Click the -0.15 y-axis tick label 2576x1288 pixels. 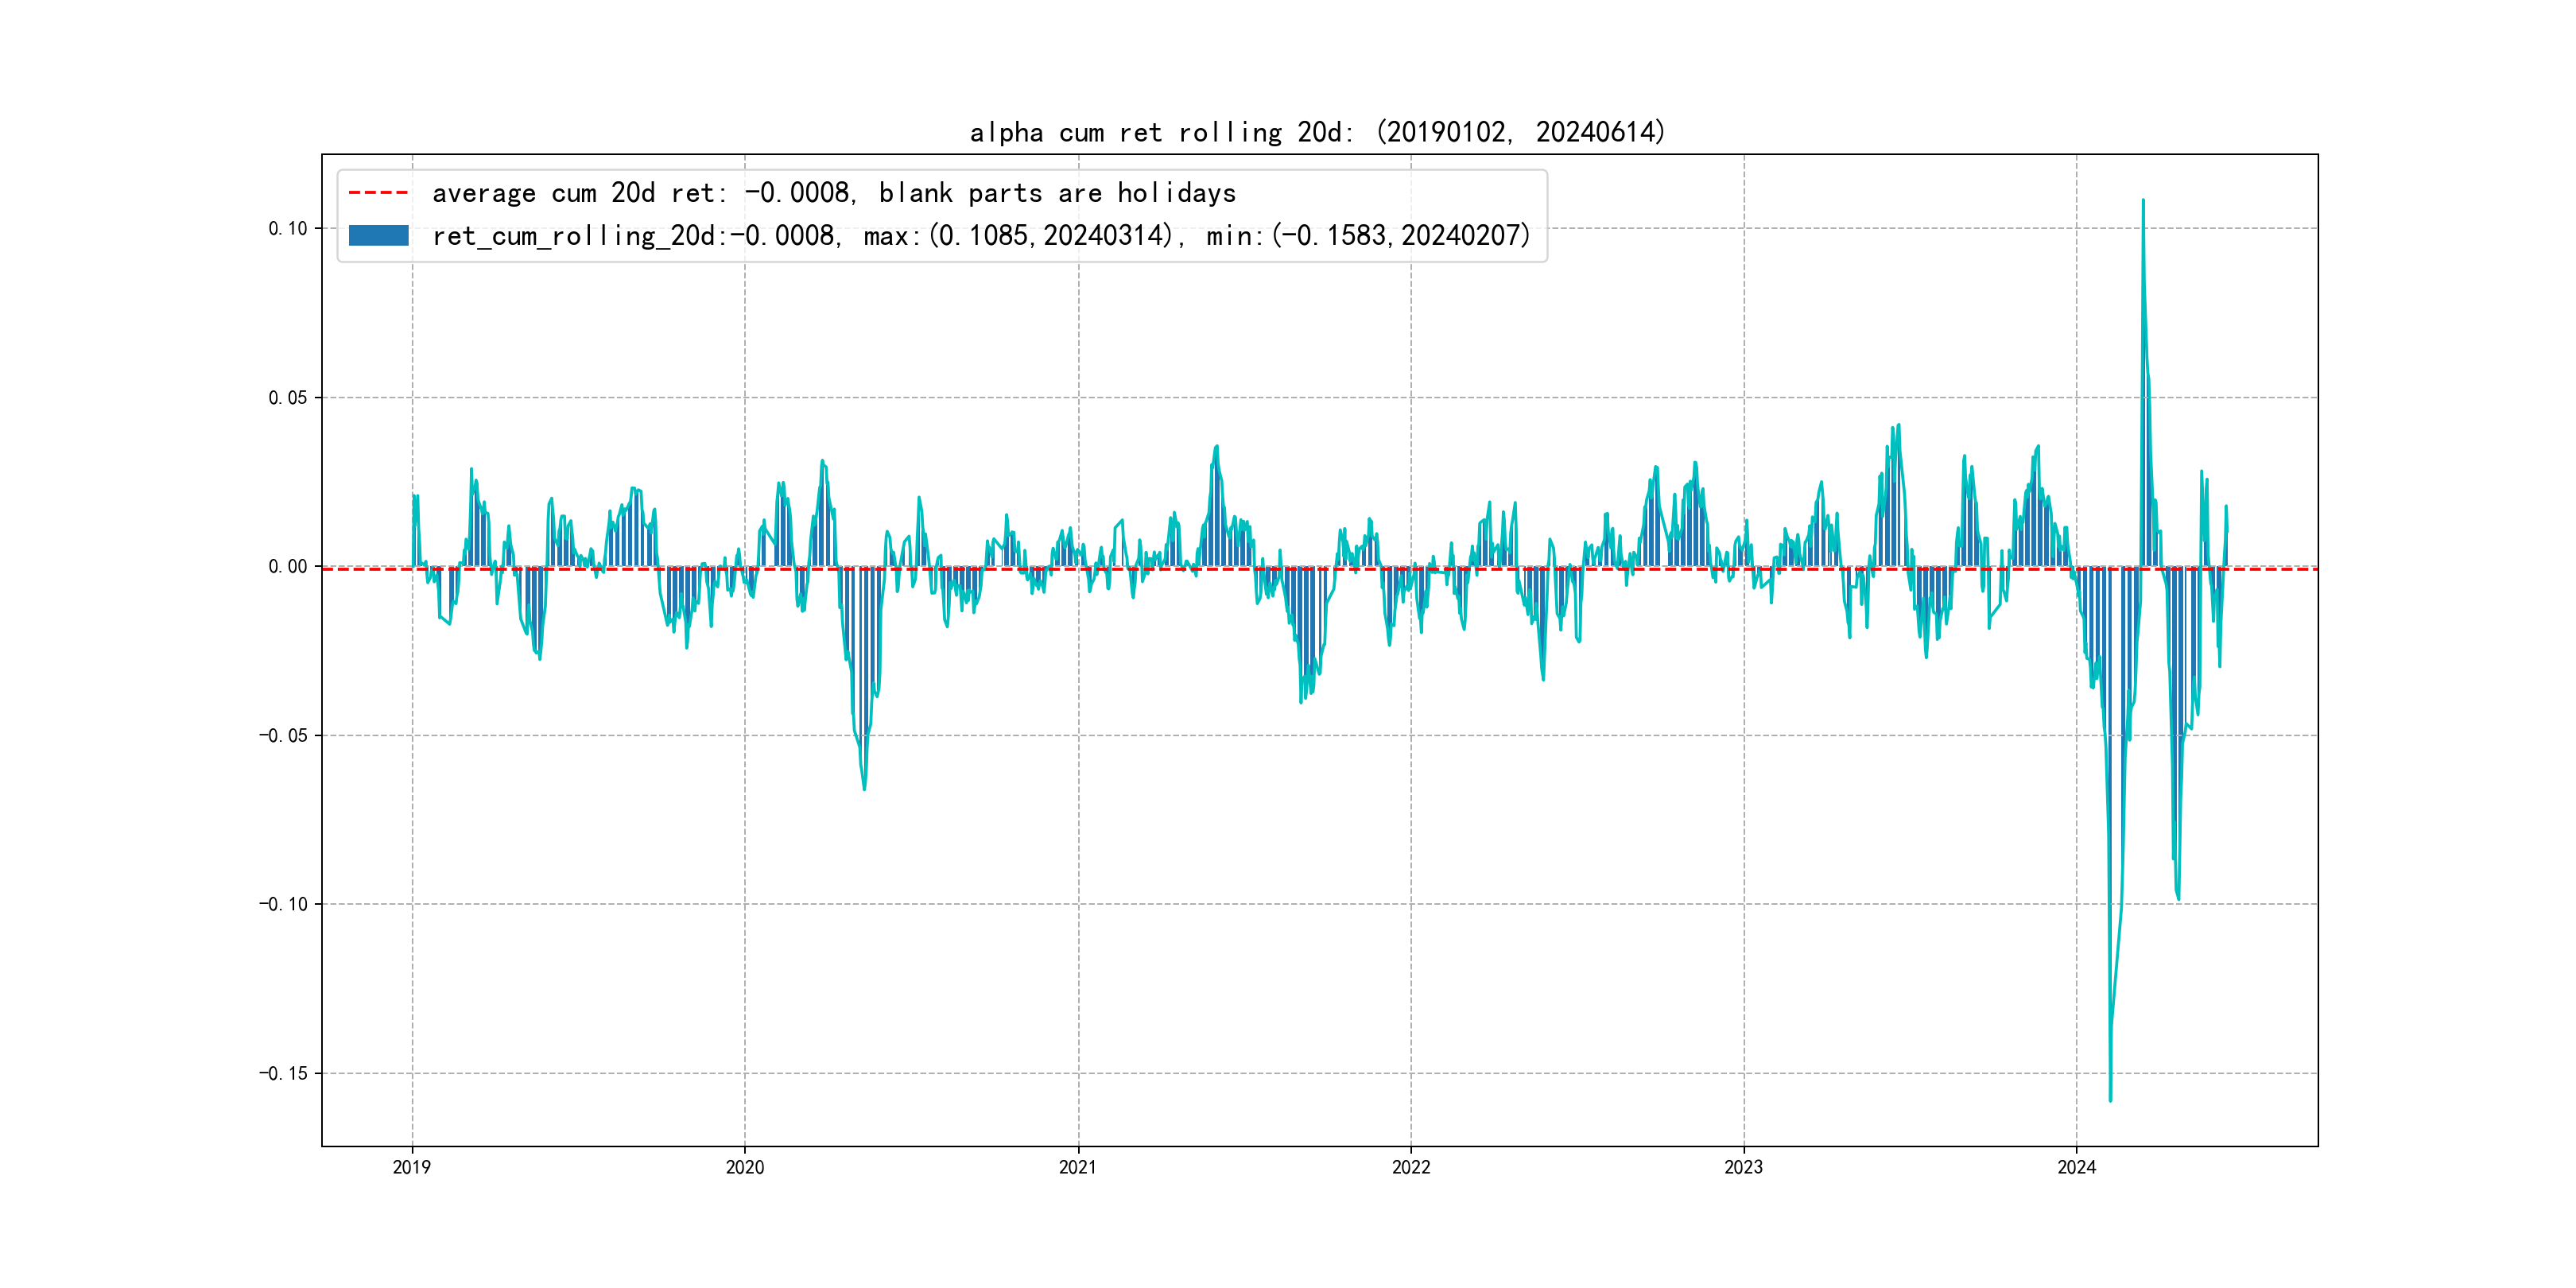(x=284, y=1073)
